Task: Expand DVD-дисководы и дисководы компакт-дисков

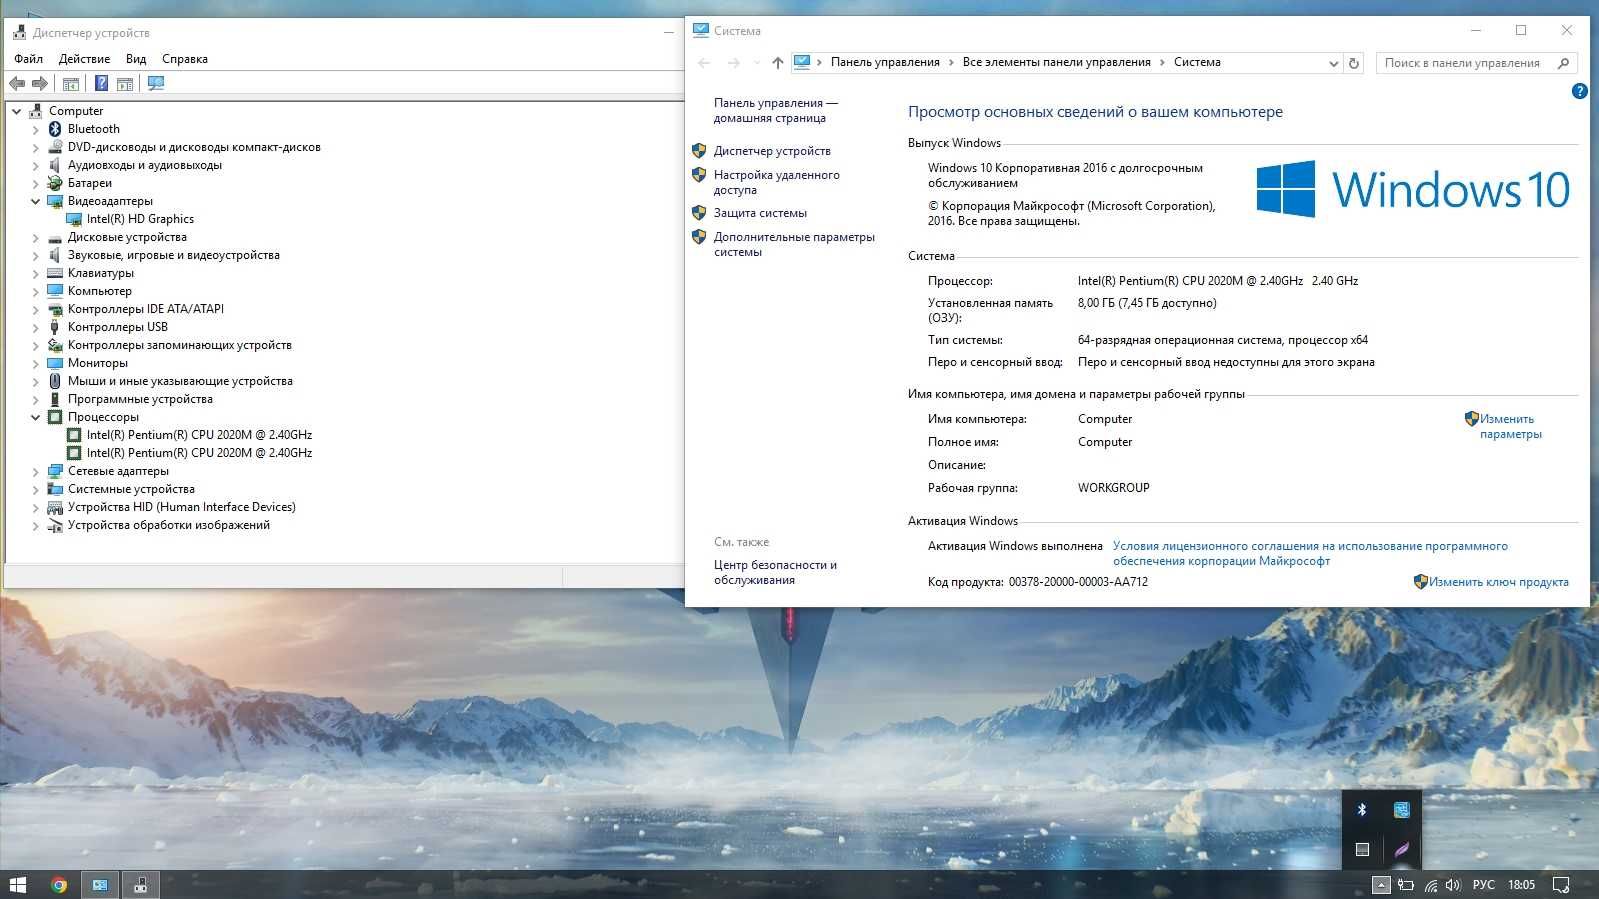Action: (x=36, y=147)
